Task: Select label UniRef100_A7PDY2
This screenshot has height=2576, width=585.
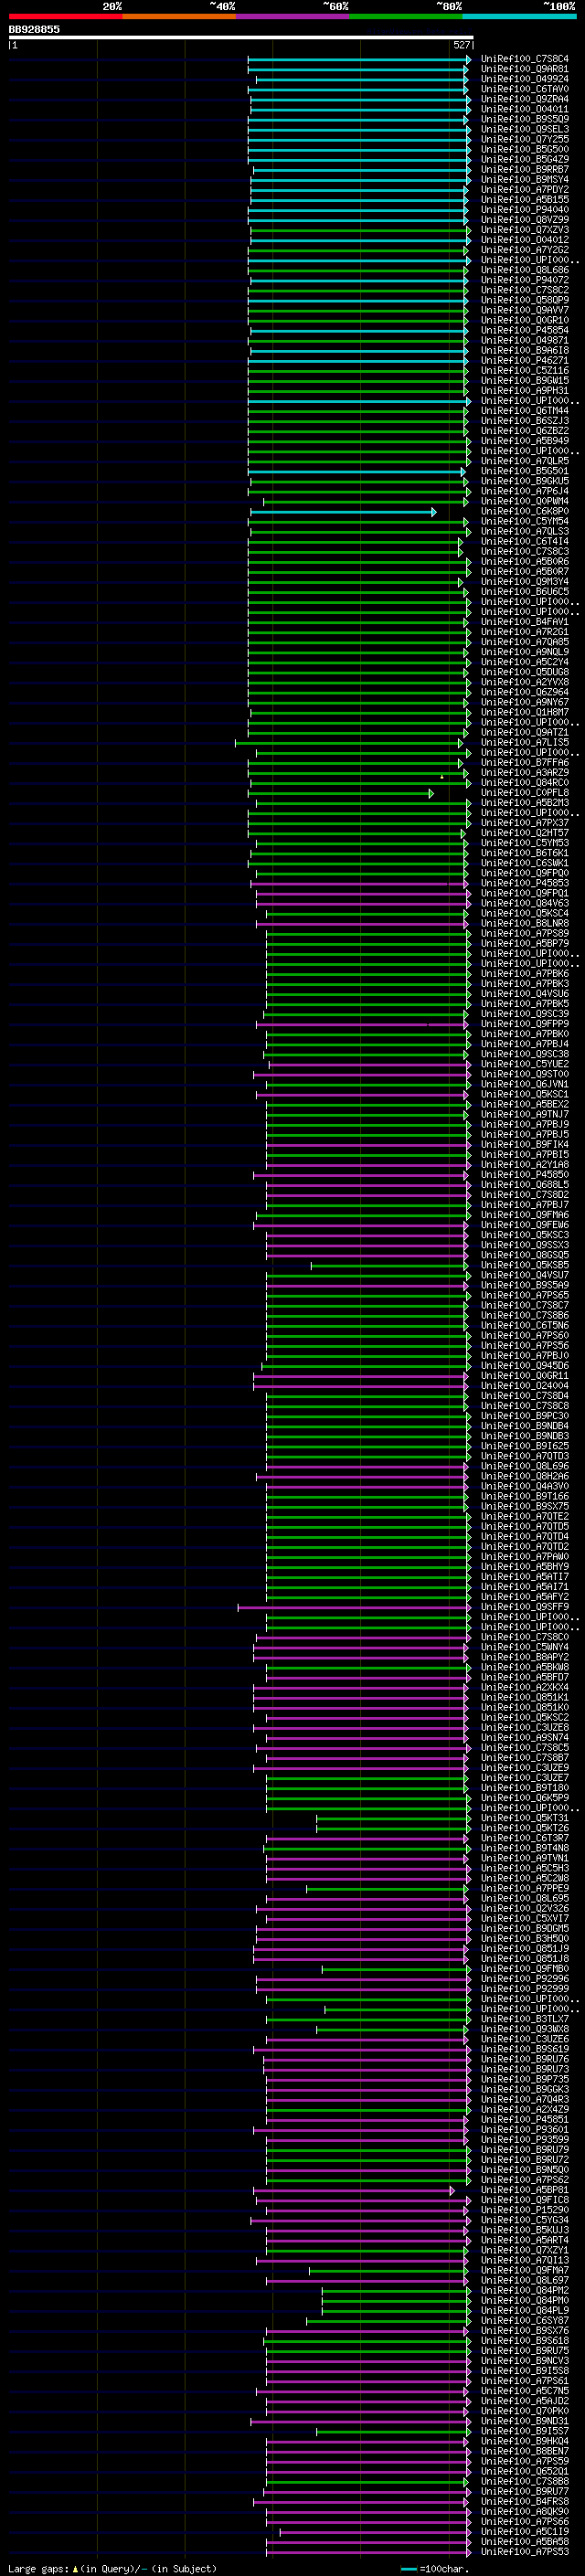Action: 524,190
